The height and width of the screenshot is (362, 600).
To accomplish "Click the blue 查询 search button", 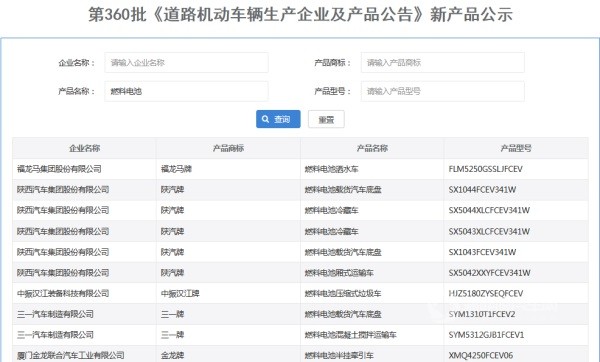I will [x=278, y=119].
